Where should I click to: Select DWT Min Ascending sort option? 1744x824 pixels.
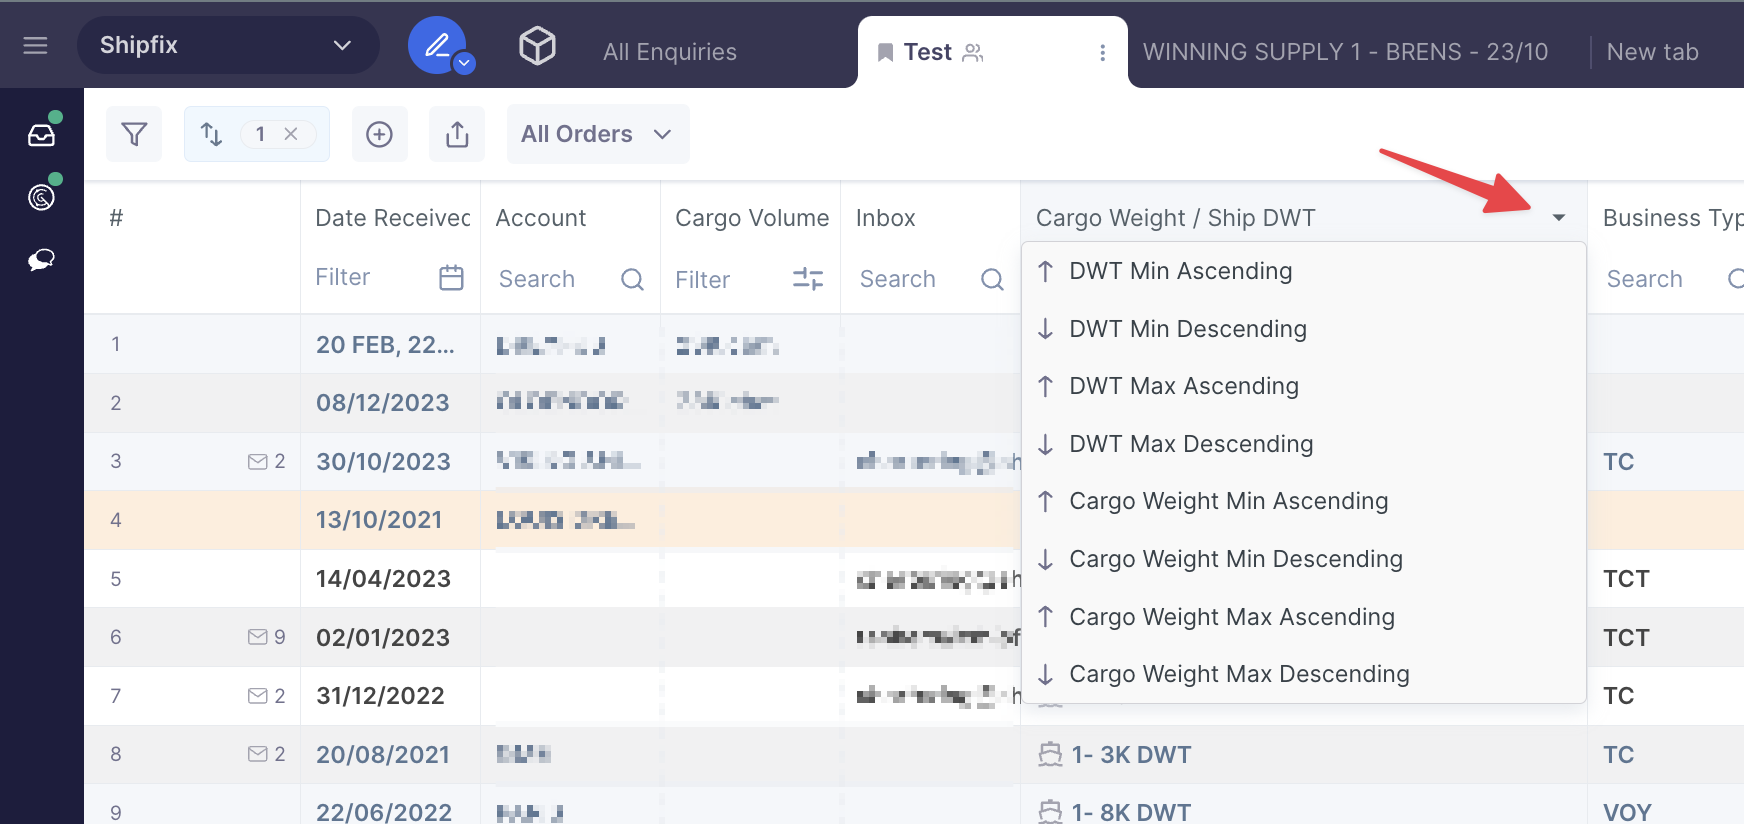coord(1180,271)
